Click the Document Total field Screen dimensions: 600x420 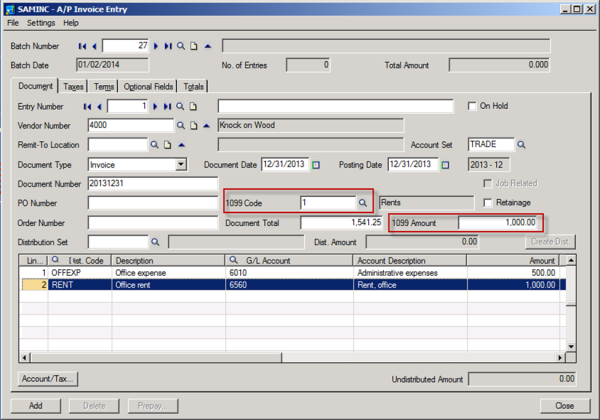pyautogui.click(x=341, y=223)
